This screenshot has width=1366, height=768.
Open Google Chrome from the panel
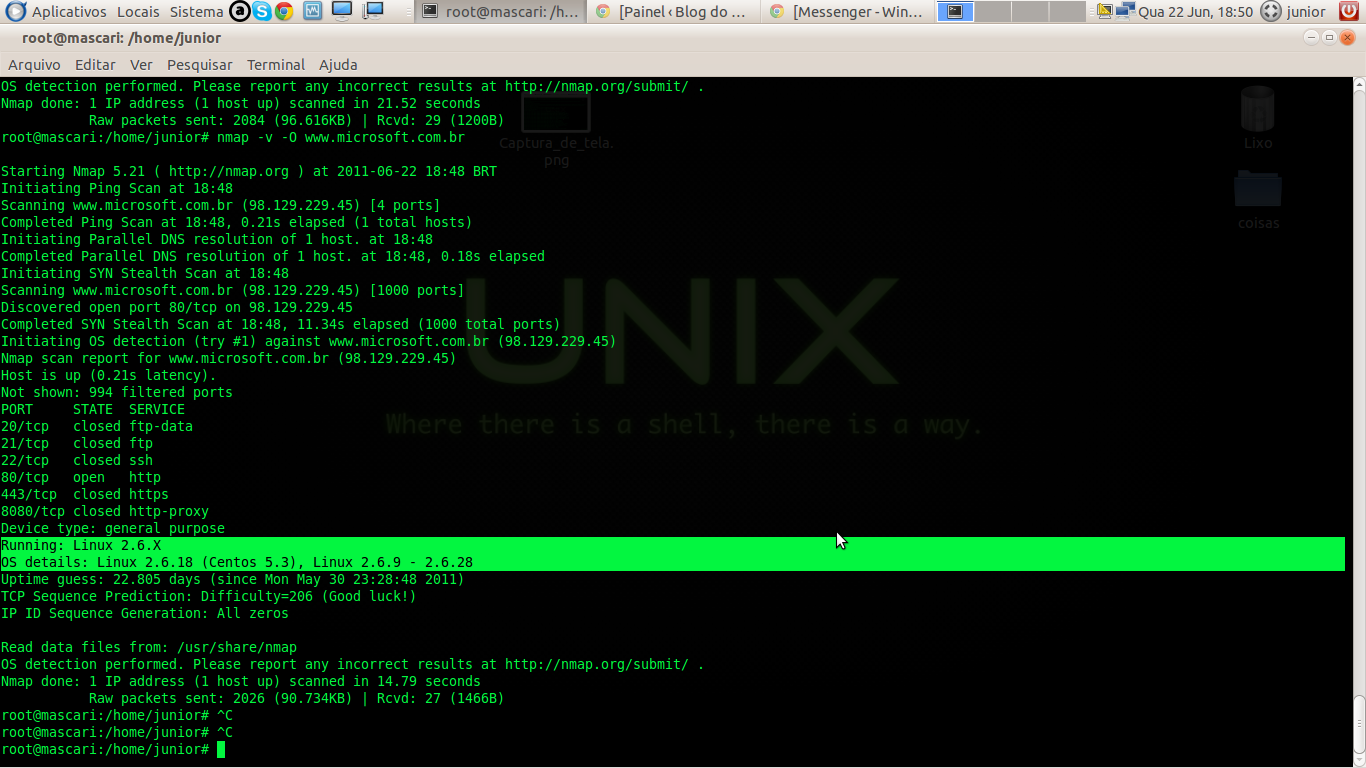tap(286, 11)
